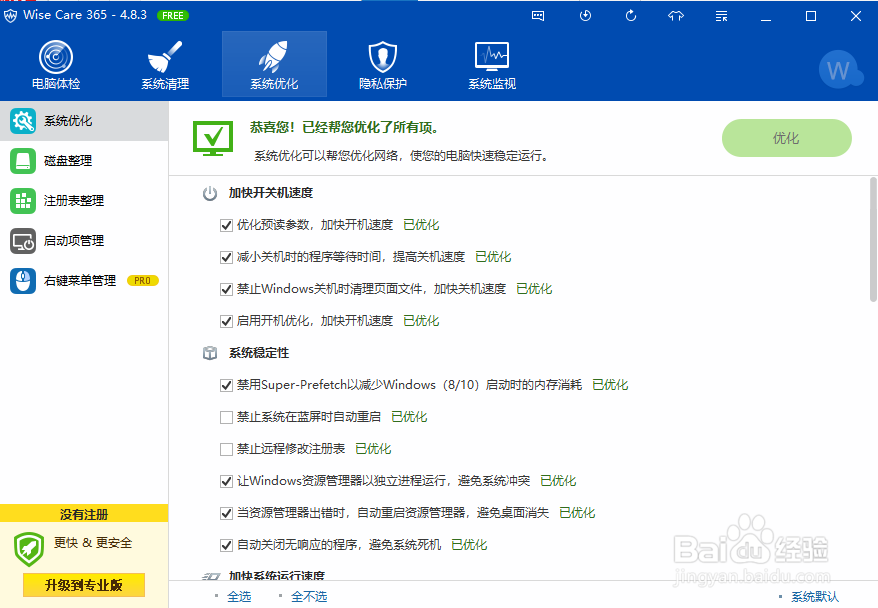Click the 没有注册 not registered banner
878x608 pixels.
[84, 514]
